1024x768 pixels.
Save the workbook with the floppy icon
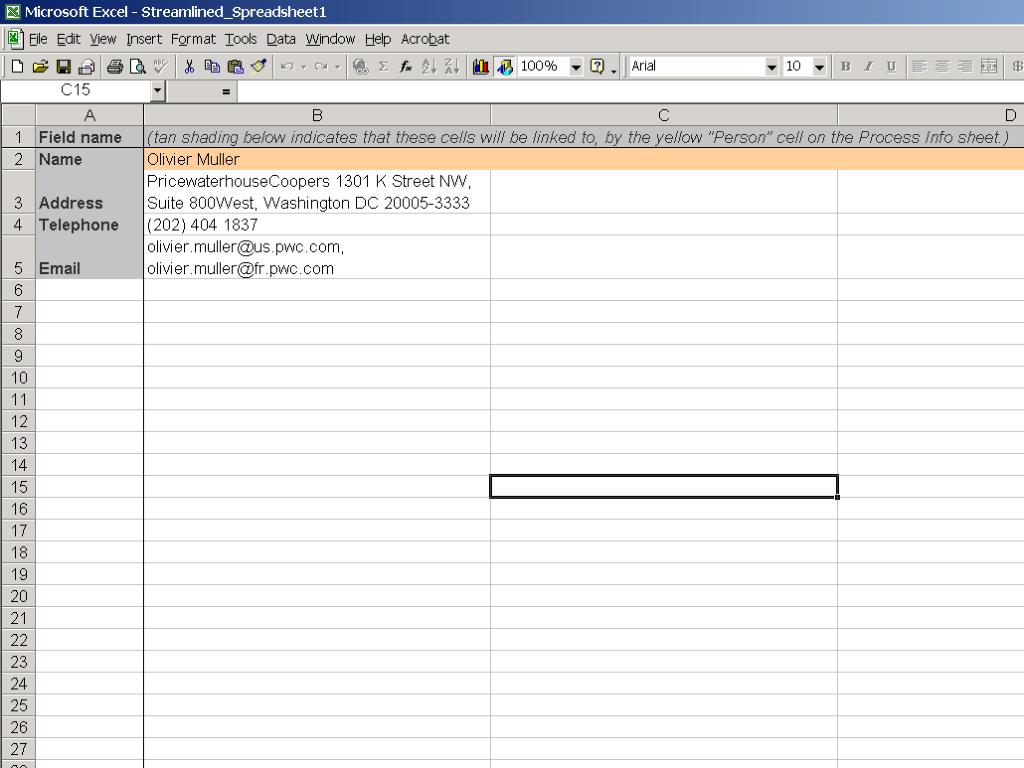[x=63, y=66]
